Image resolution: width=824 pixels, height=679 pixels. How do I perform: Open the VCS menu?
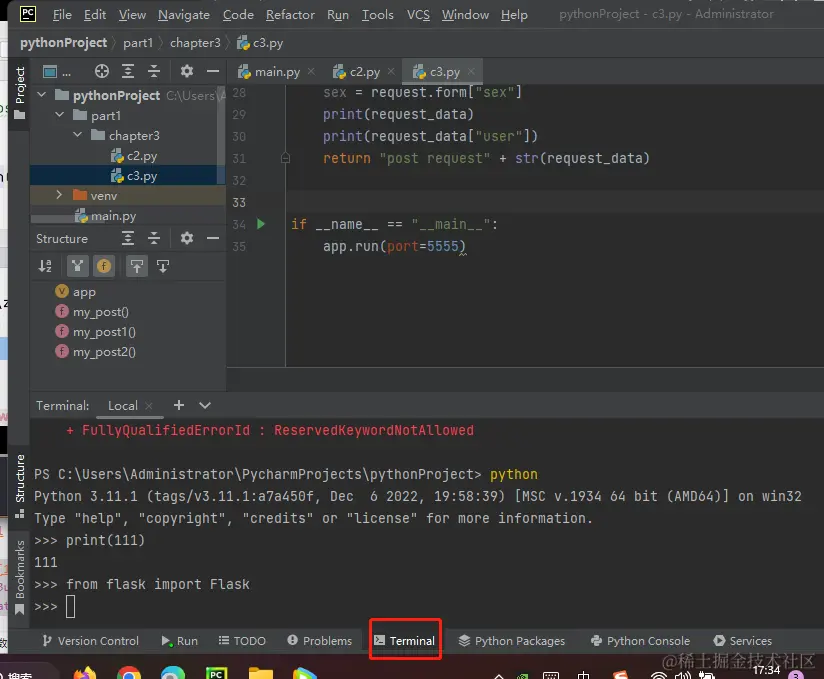[418, 15]
